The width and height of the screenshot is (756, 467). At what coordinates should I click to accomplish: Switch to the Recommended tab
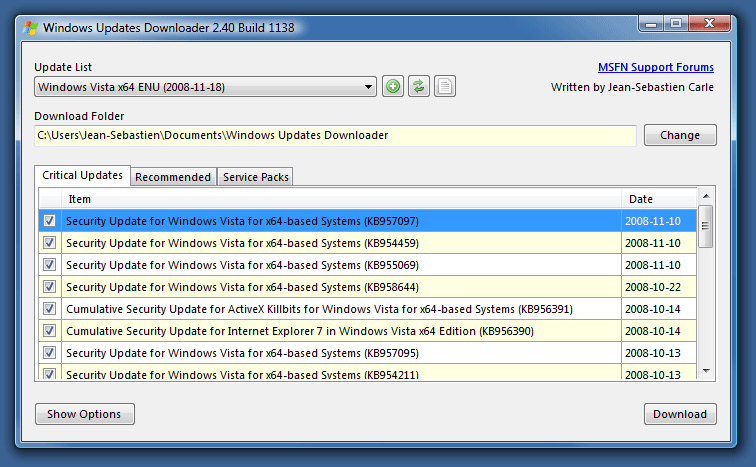(x=173, y=177)
